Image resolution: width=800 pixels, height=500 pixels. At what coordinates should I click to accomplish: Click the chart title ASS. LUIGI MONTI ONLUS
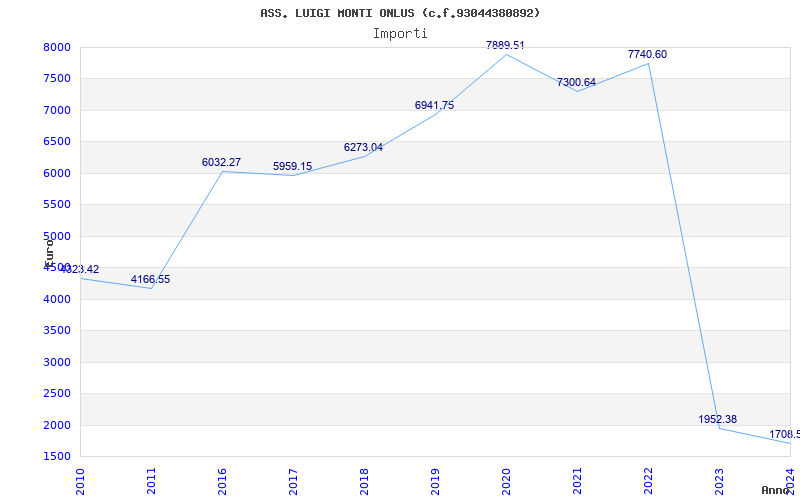400,13
